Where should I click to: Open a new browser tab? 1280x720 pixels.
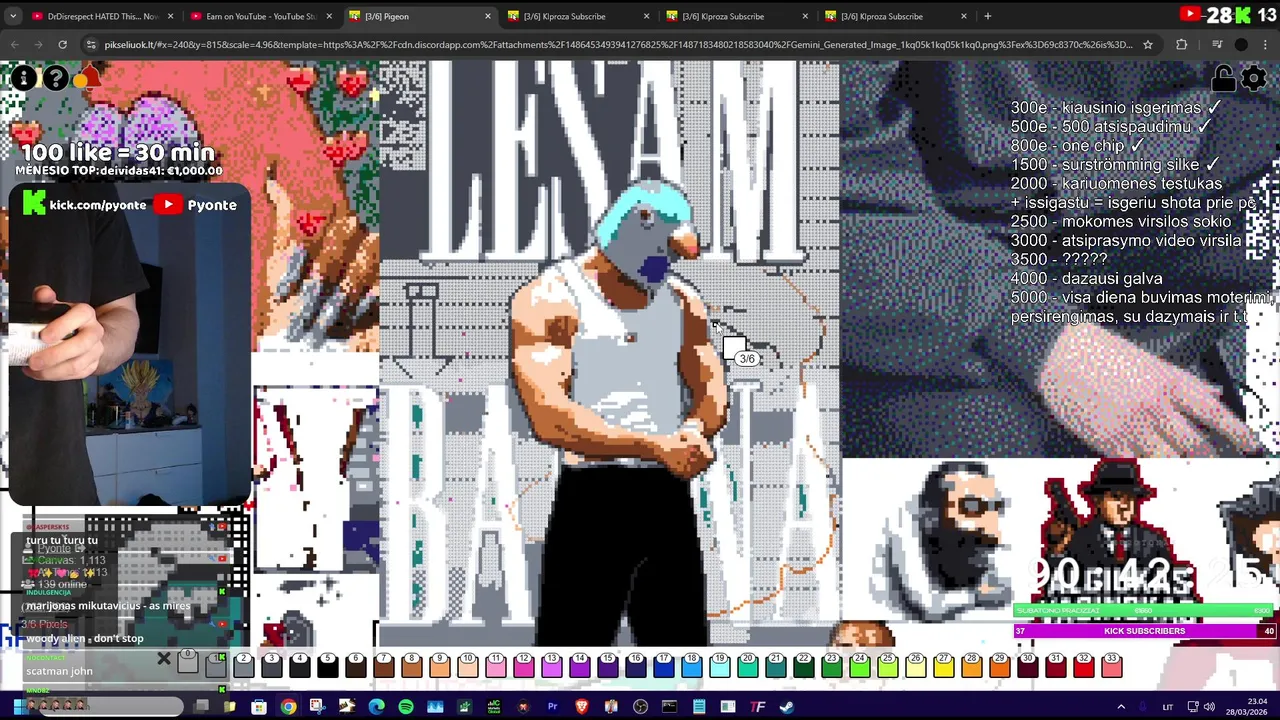pyautogui.click(x=987, y=16)
